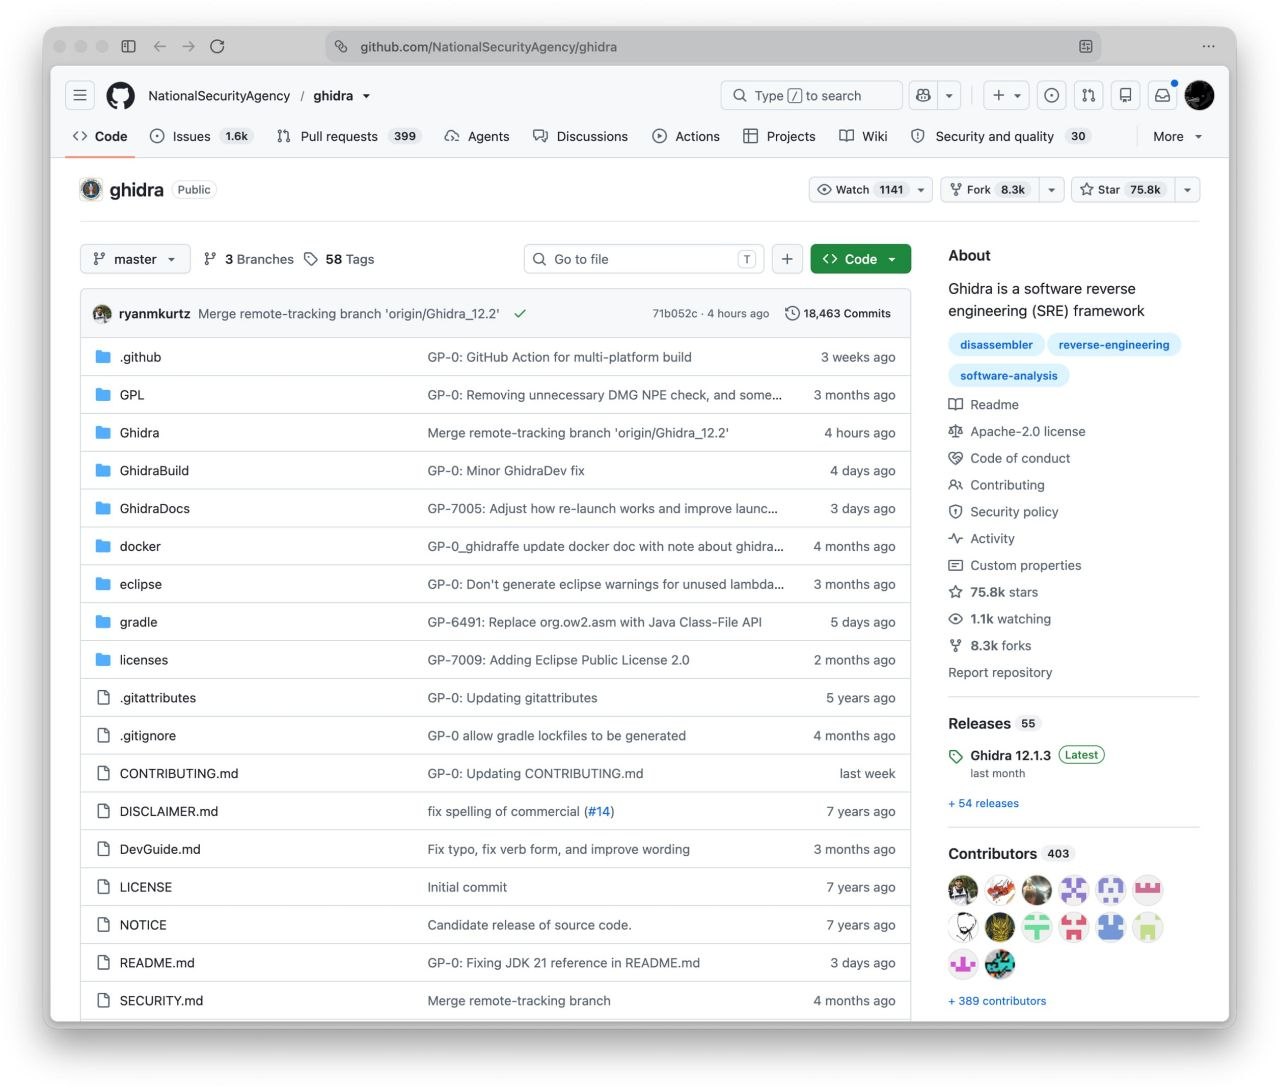Viewport: 1280px width, 1088px height.
Task: Open the Star lists dropdown arrow
Action: coord(1187,190)
